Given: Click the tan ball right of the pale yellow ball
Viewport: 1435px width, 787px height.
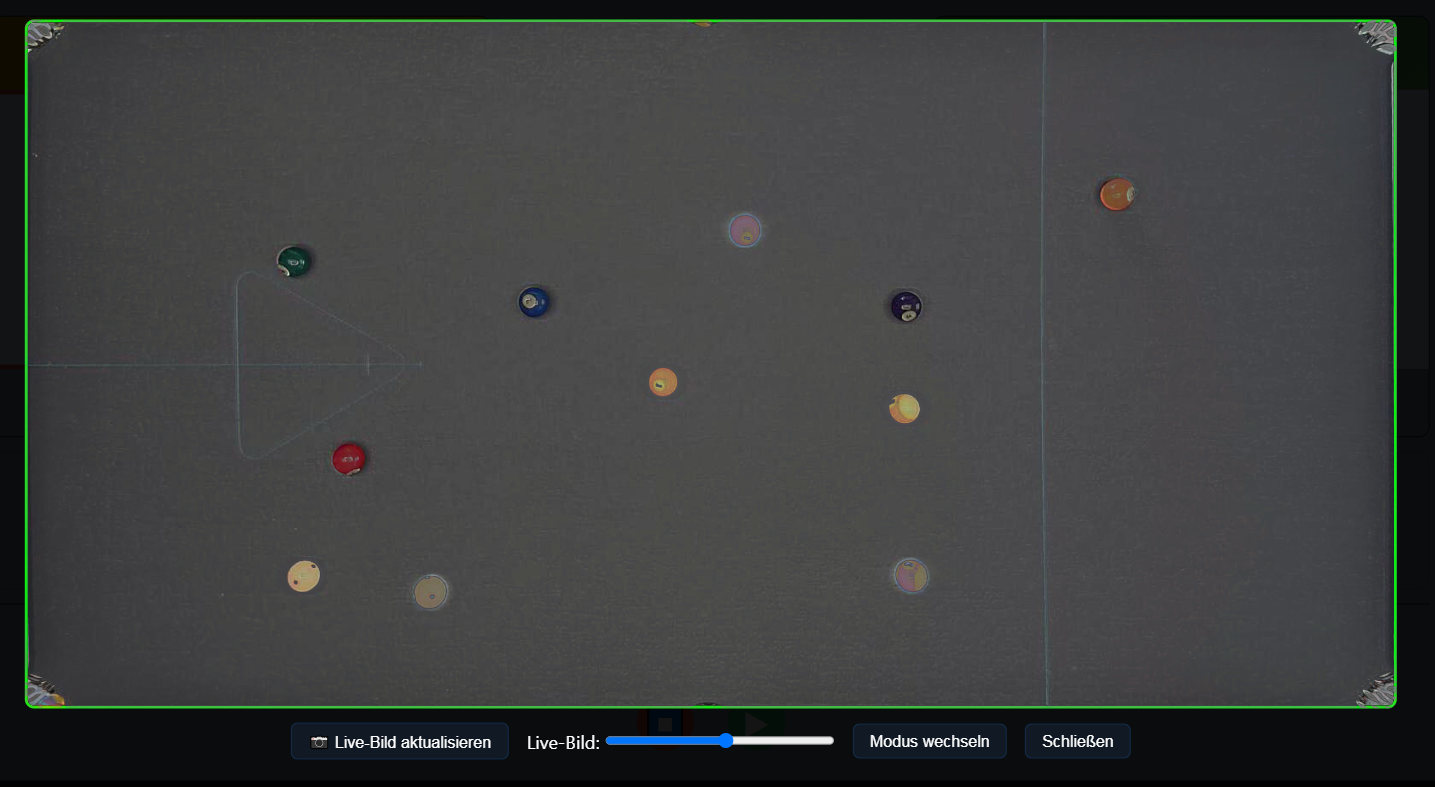Looking at the screenshot, I should [431, 591].
